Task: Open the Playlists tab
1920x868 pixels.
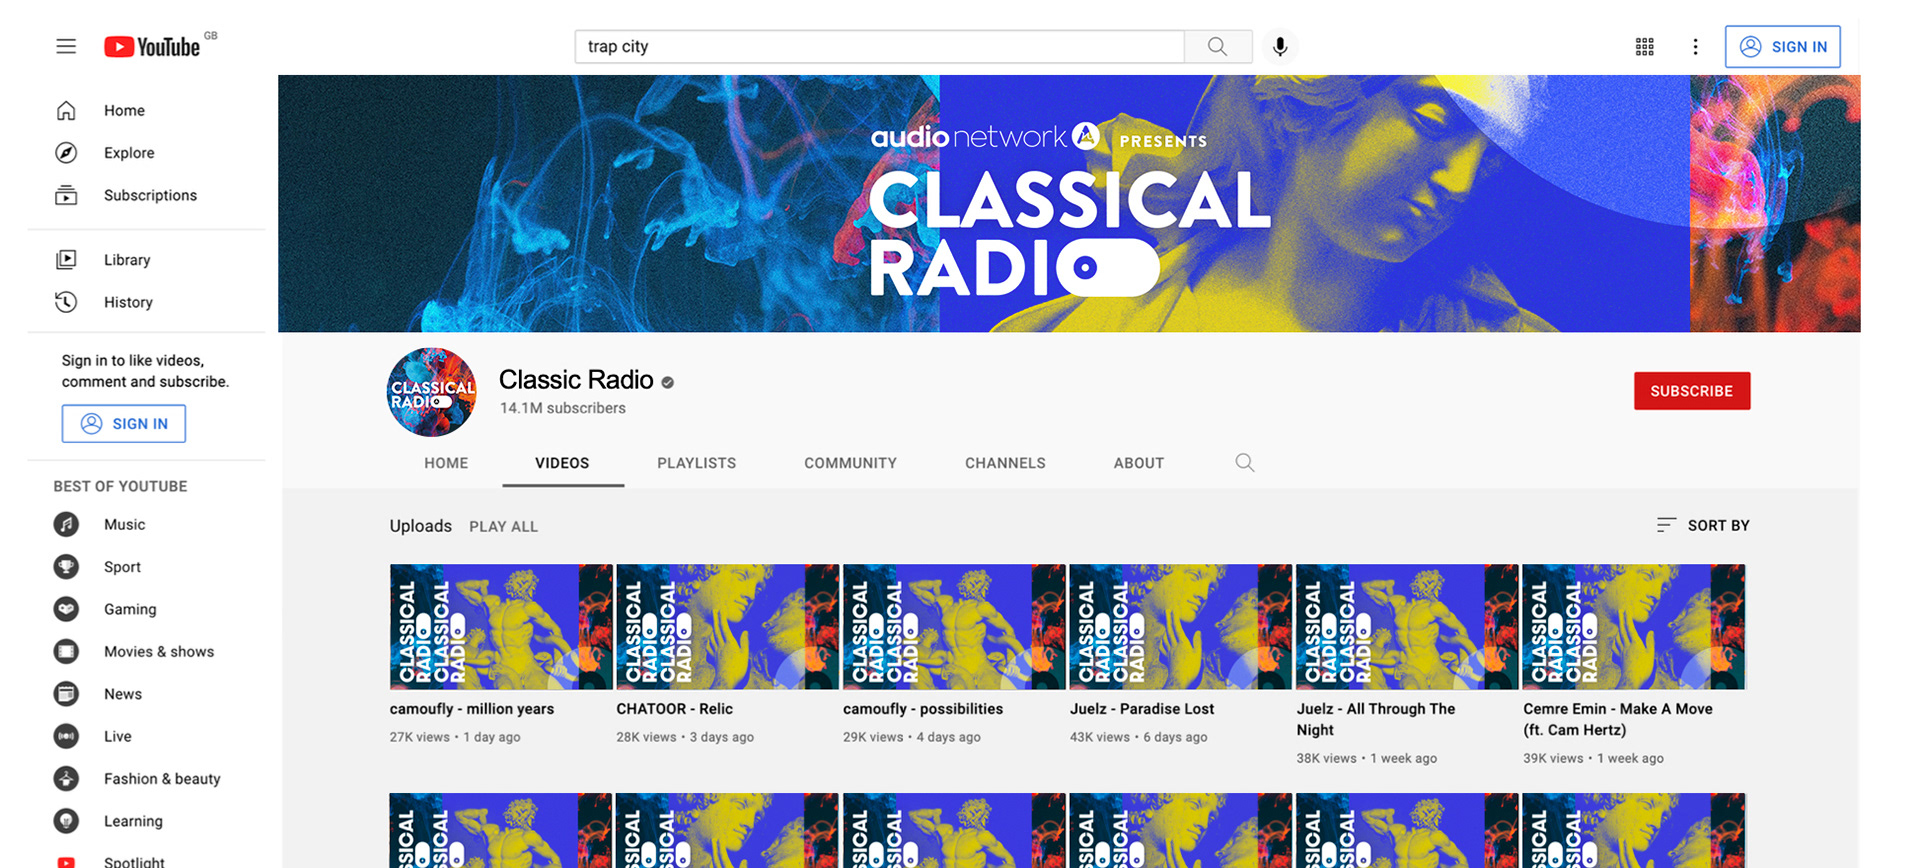Action: tap(696, 463)
